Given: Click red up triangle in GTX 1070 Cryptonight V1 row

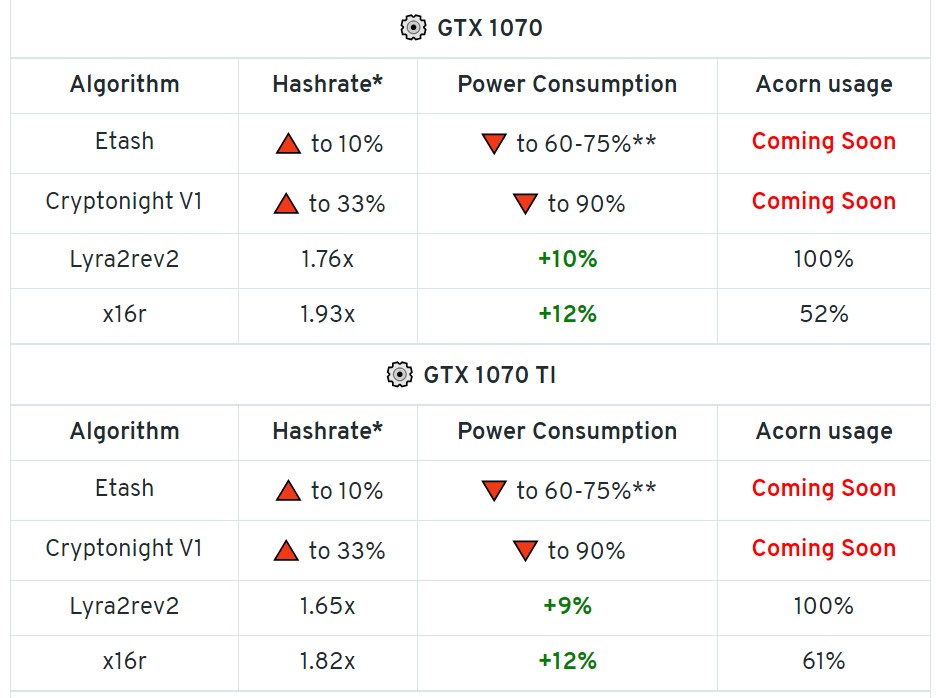Looking at the screenshot, I should click(x=286, y=204).
